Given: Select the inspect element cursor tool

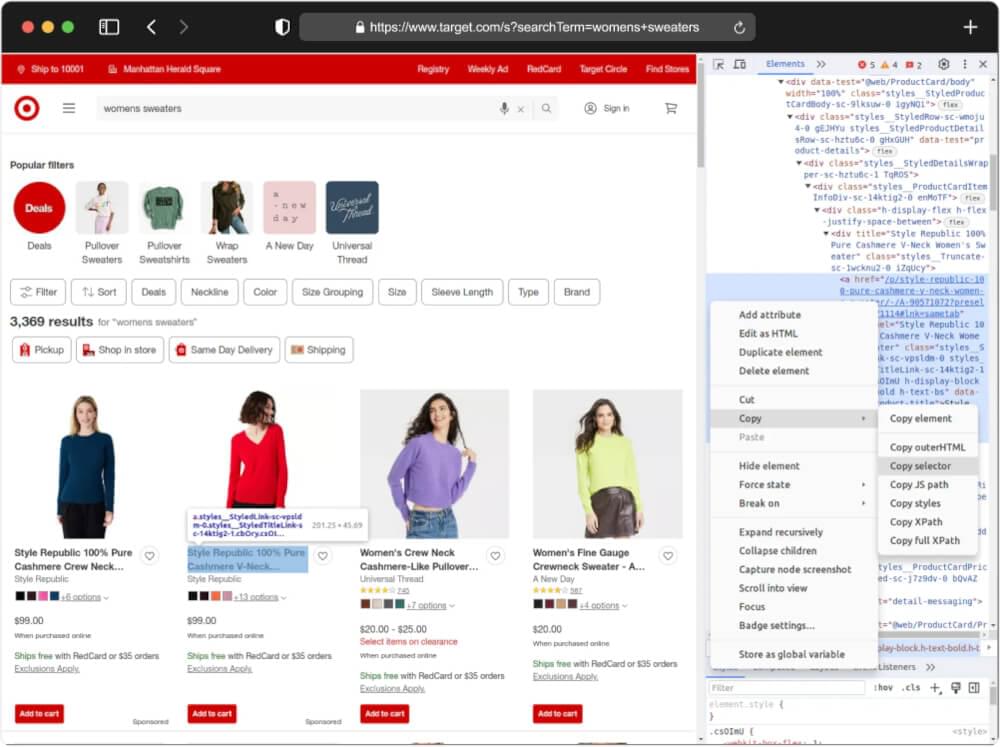Looking at the screenshot, I should coord(718,64).
